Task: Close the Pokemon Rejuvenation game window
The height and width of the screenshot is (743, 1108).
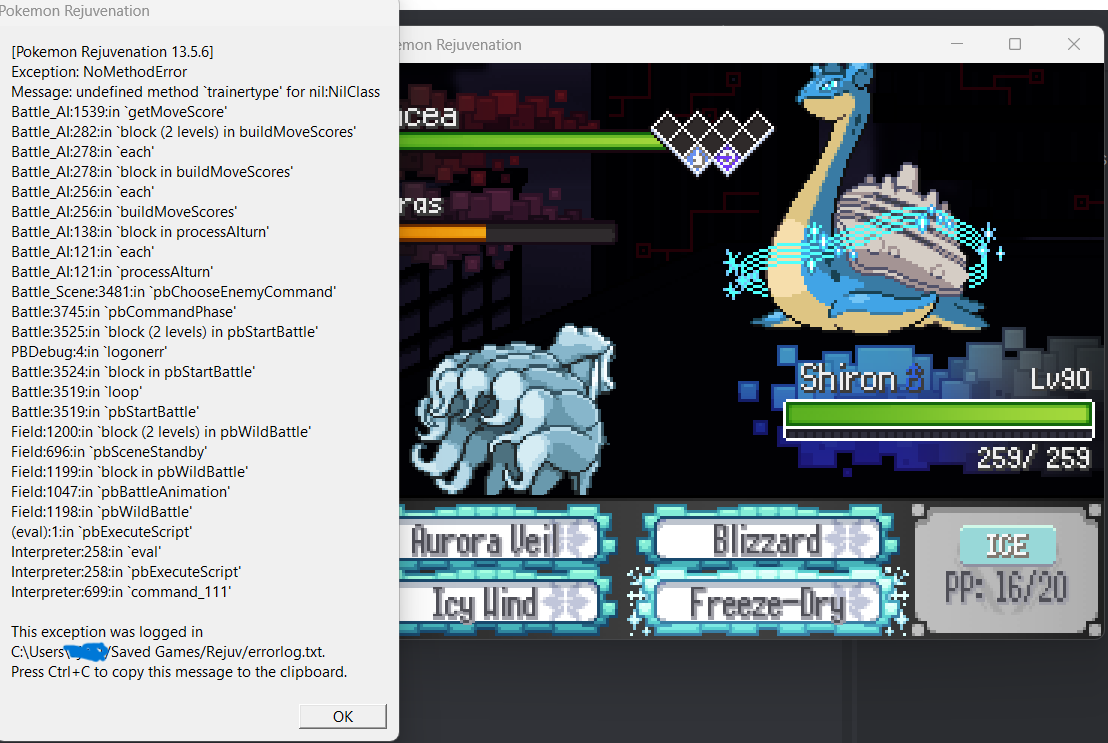Action: pos(1073,44)
